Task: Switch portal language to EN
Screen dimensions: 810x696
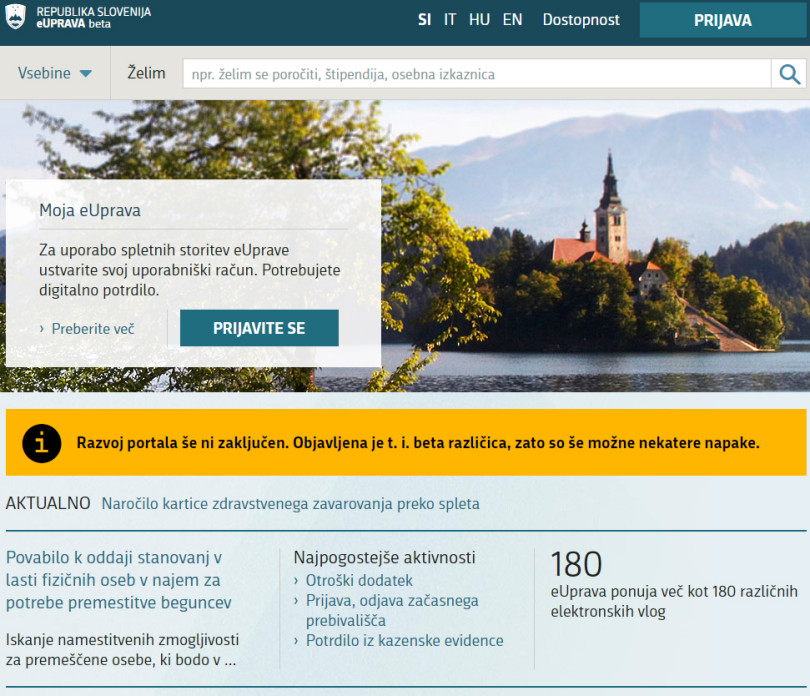Action: tap(512, 19)
